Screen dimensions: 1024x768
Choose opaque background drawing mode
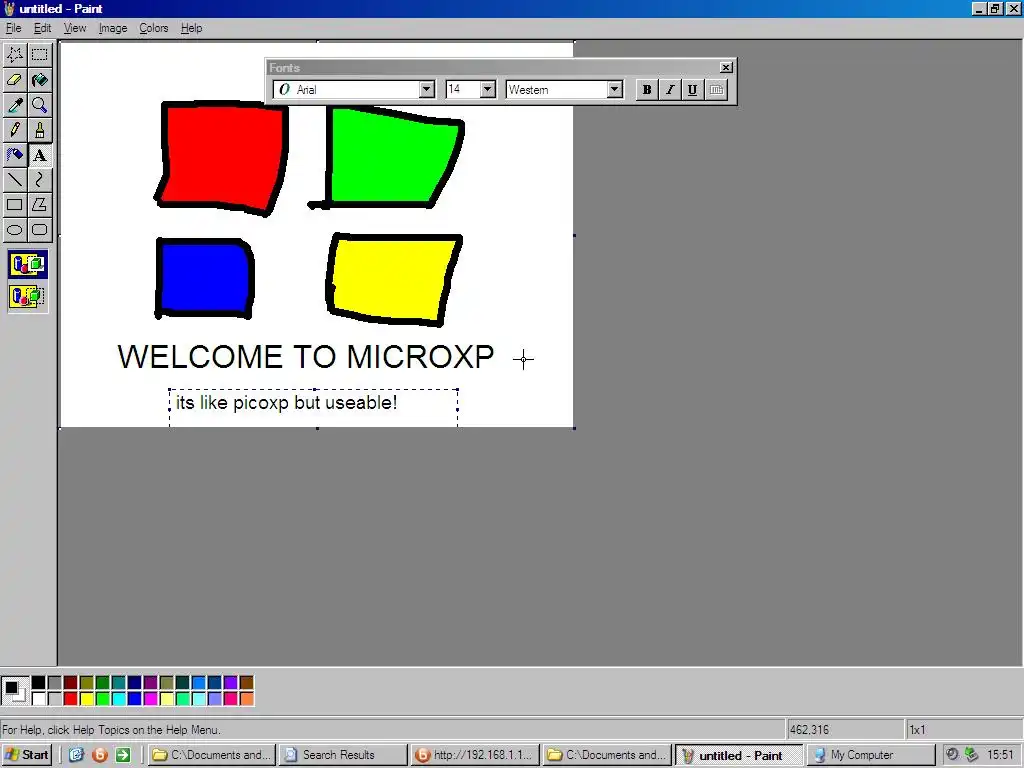tap(27, 264)
